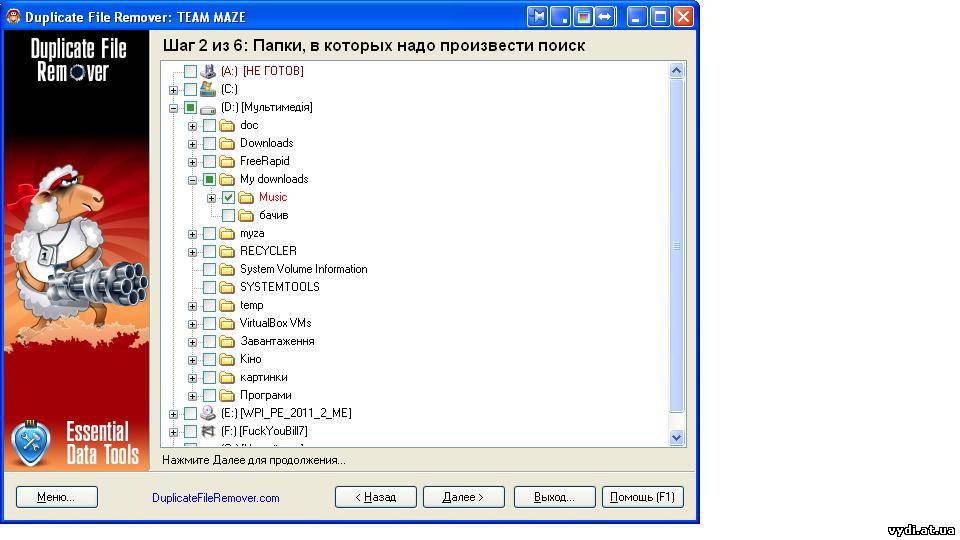This screenshot has width=960, height=540.
Task: Click the Downloads folder icon
Action: coord(227,144)
